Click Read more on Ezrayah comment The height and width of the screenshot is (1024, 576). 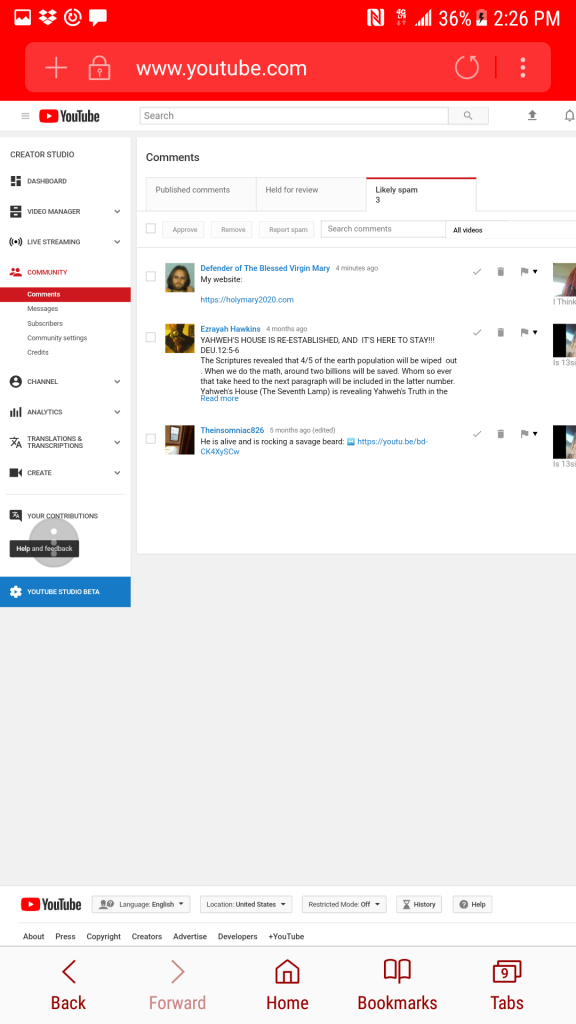(x=219, y=398)
